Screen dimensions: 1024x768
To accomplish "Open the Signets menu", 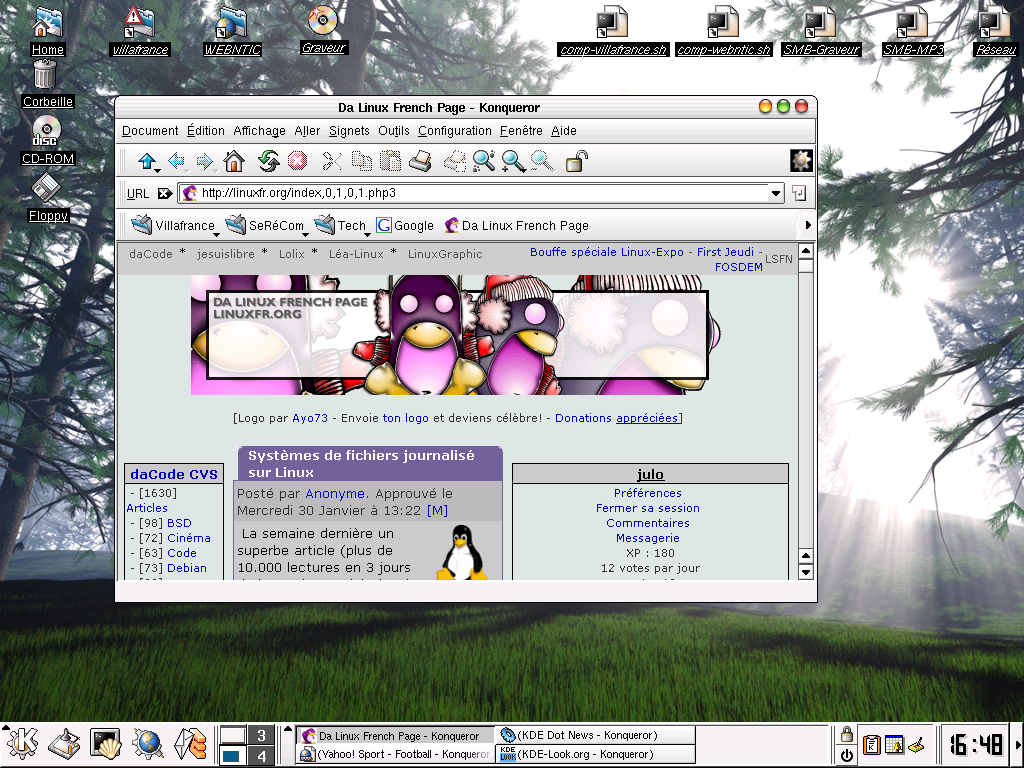I will click(349, 131).
